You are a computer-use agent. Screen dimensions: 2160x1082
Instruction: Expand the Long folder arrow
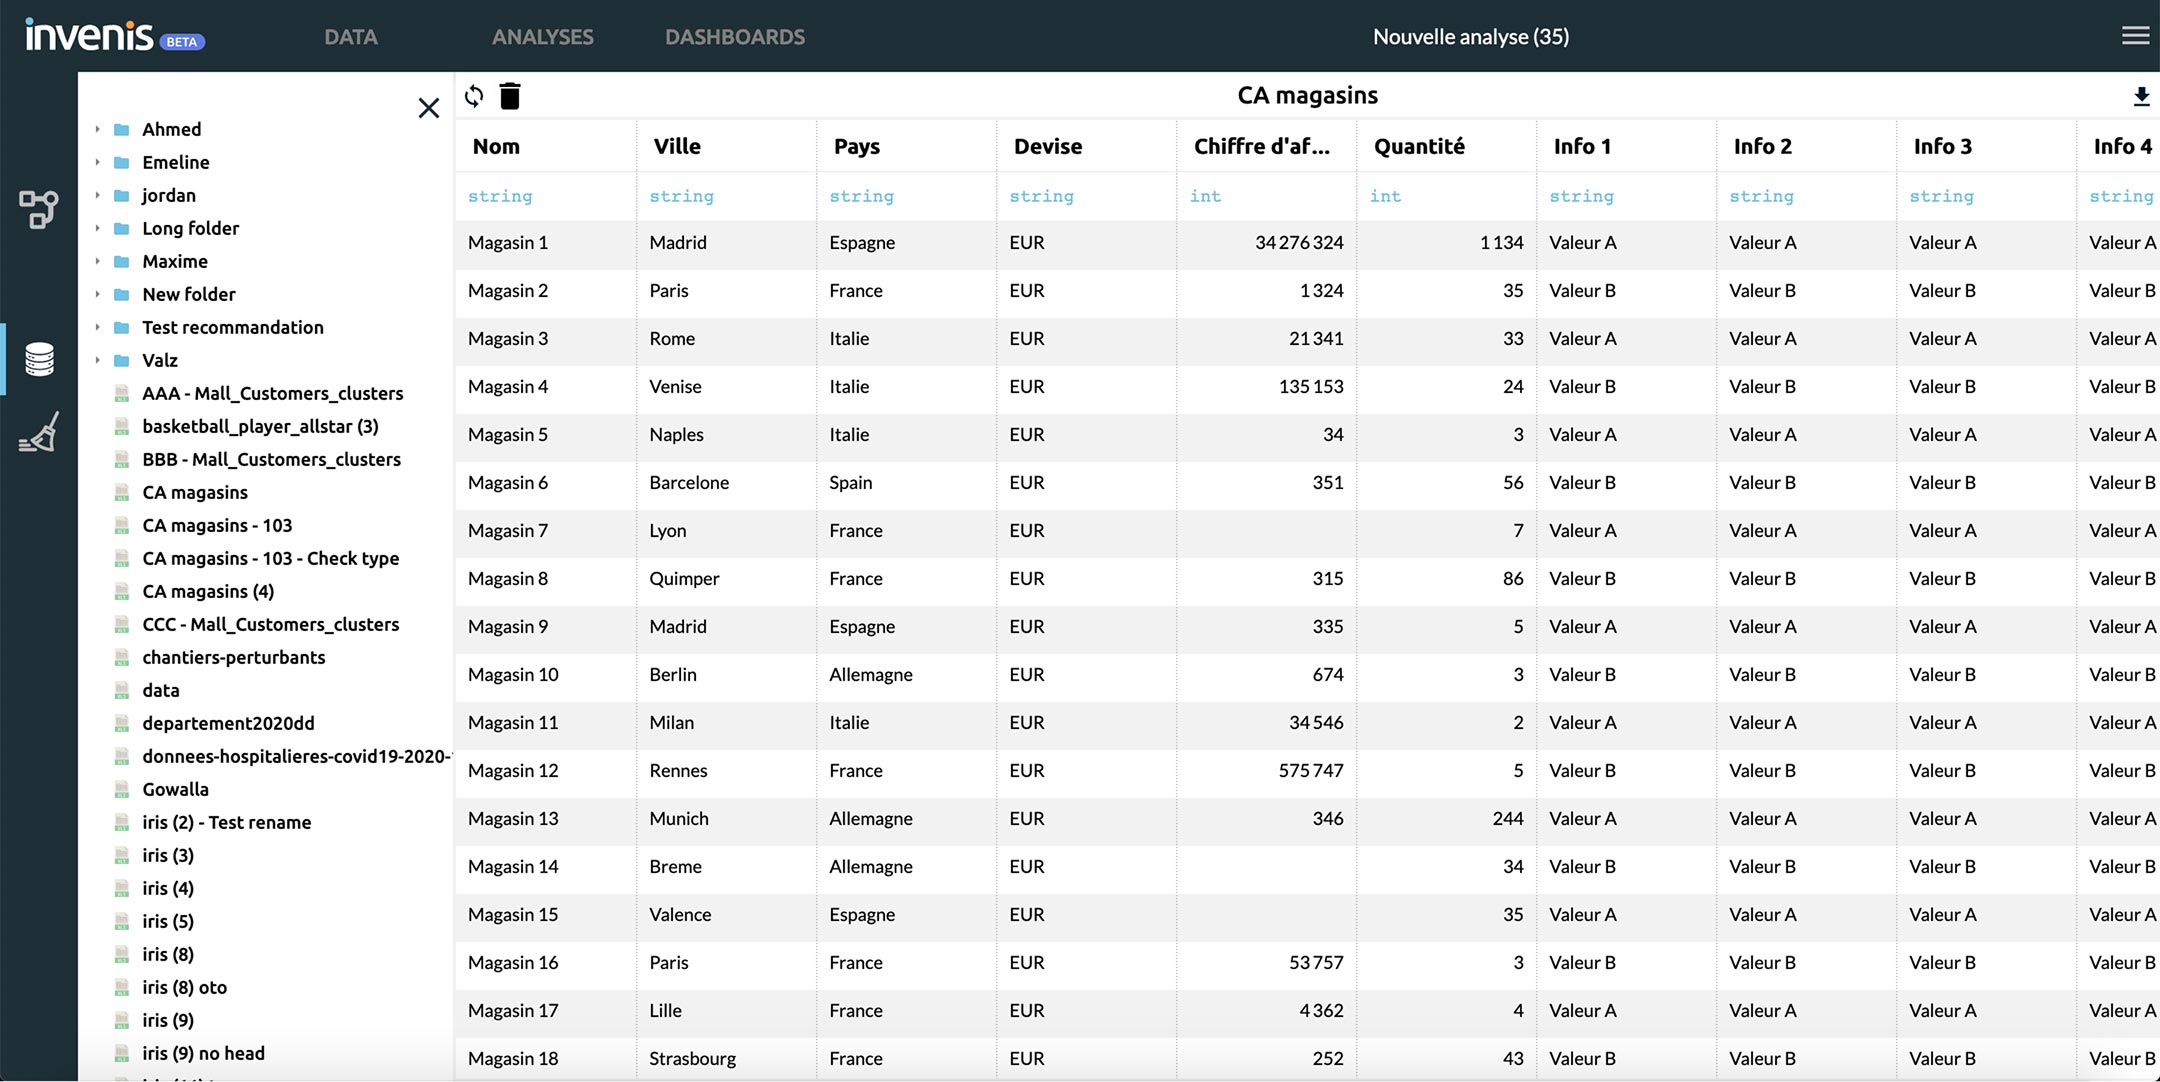point(97,228)
